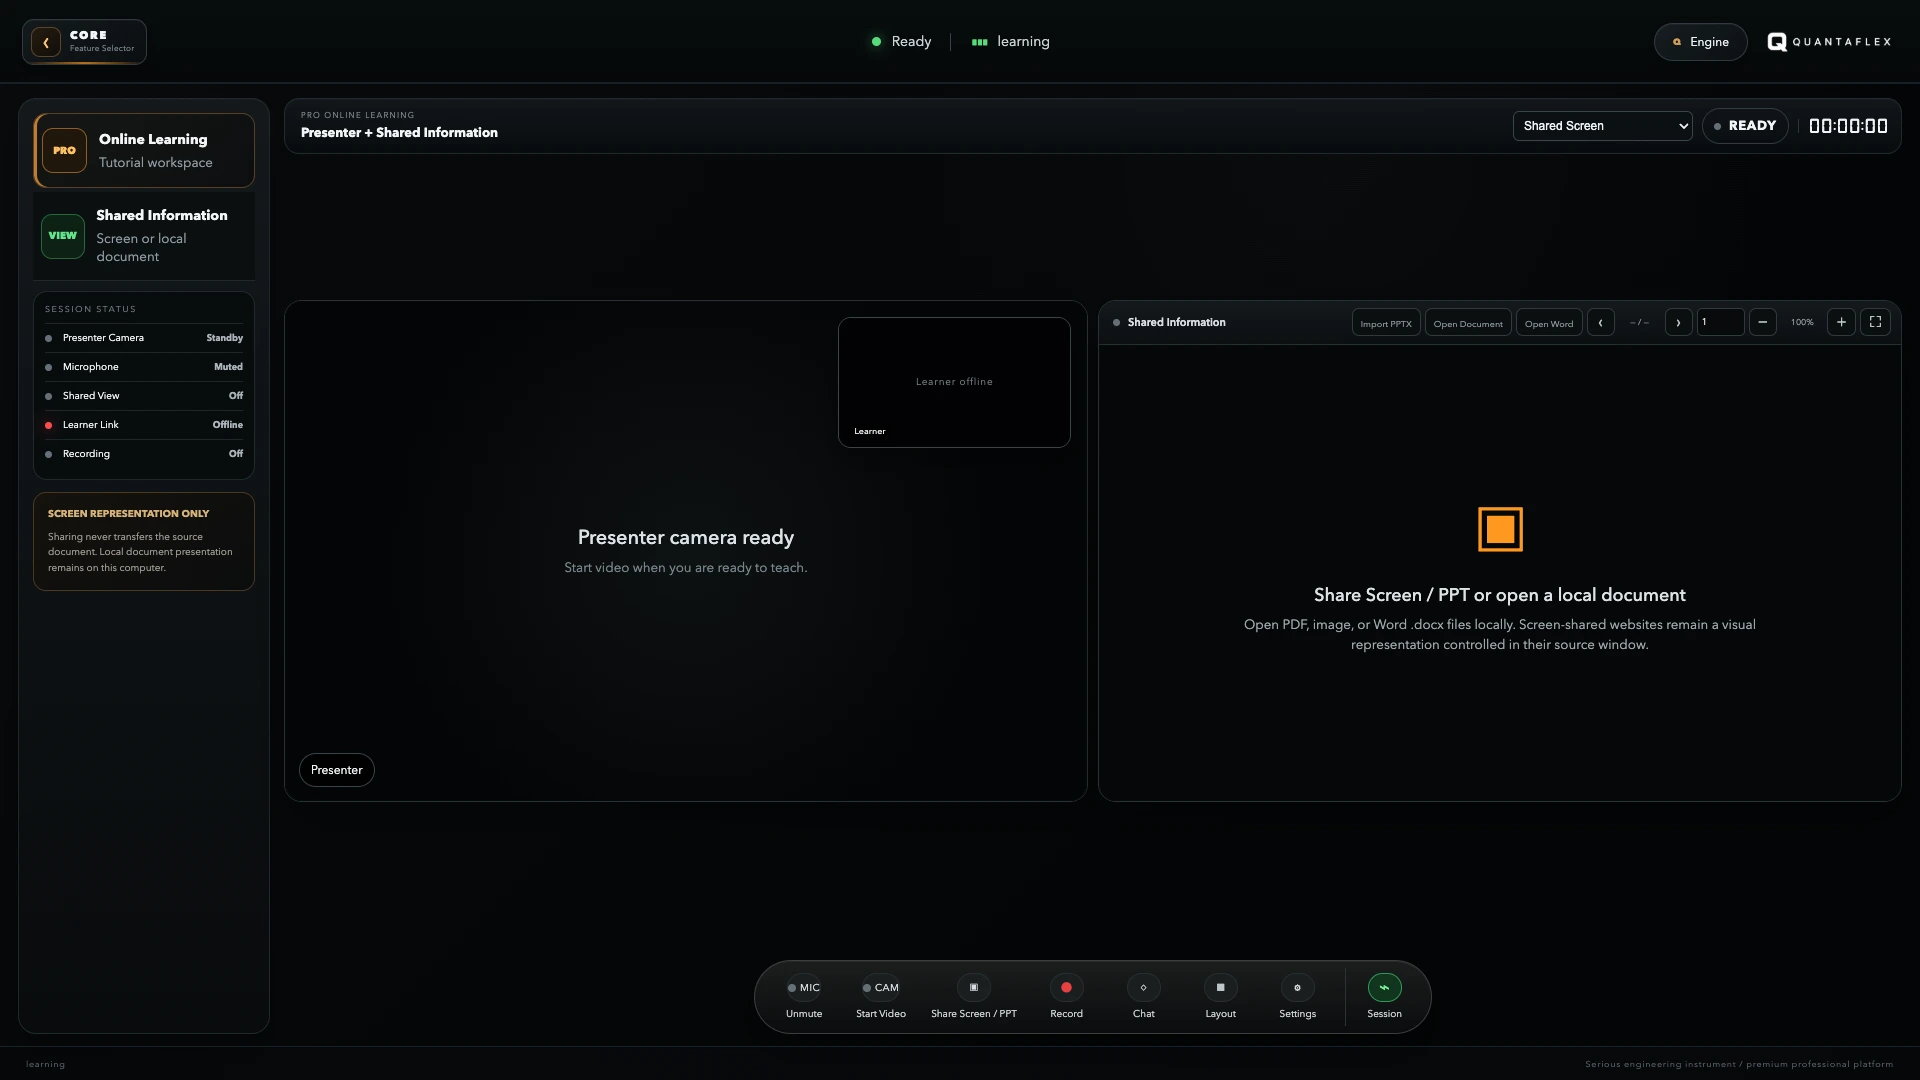Click the page number input field
This screenshot has height=1080, width=1920.
tap(1720, 322)
